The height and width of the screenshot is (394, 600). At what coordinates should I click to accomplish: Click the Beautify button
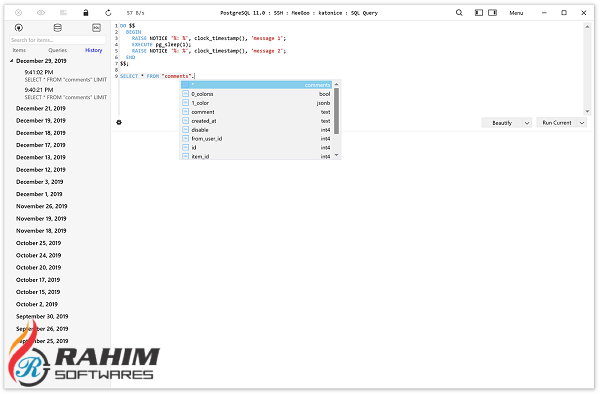pos(502,123)
